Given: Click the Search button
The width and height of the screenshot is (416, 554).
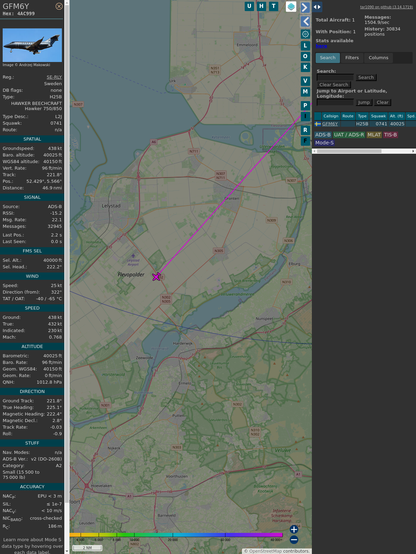Looking at the screenshot, I should tap(366, 77).
